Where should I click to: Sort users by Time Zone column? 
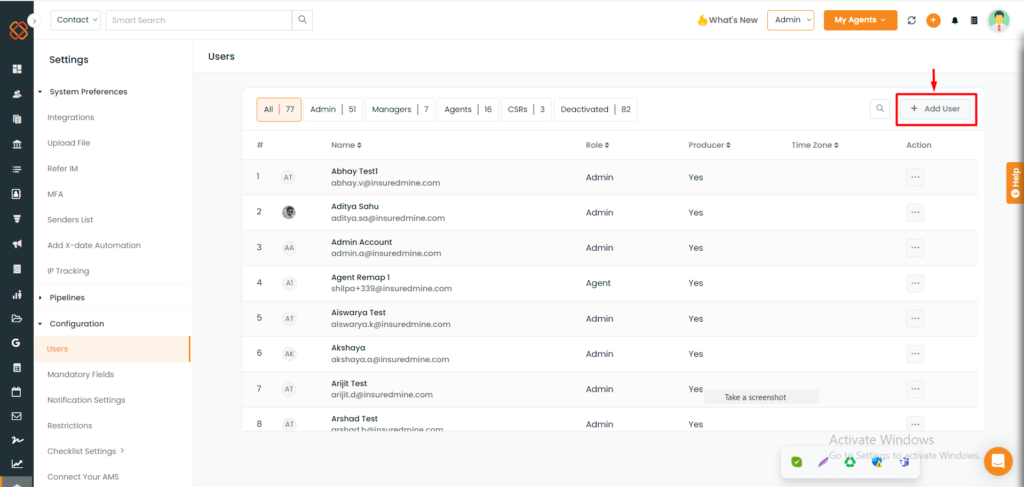click(814, 145)
